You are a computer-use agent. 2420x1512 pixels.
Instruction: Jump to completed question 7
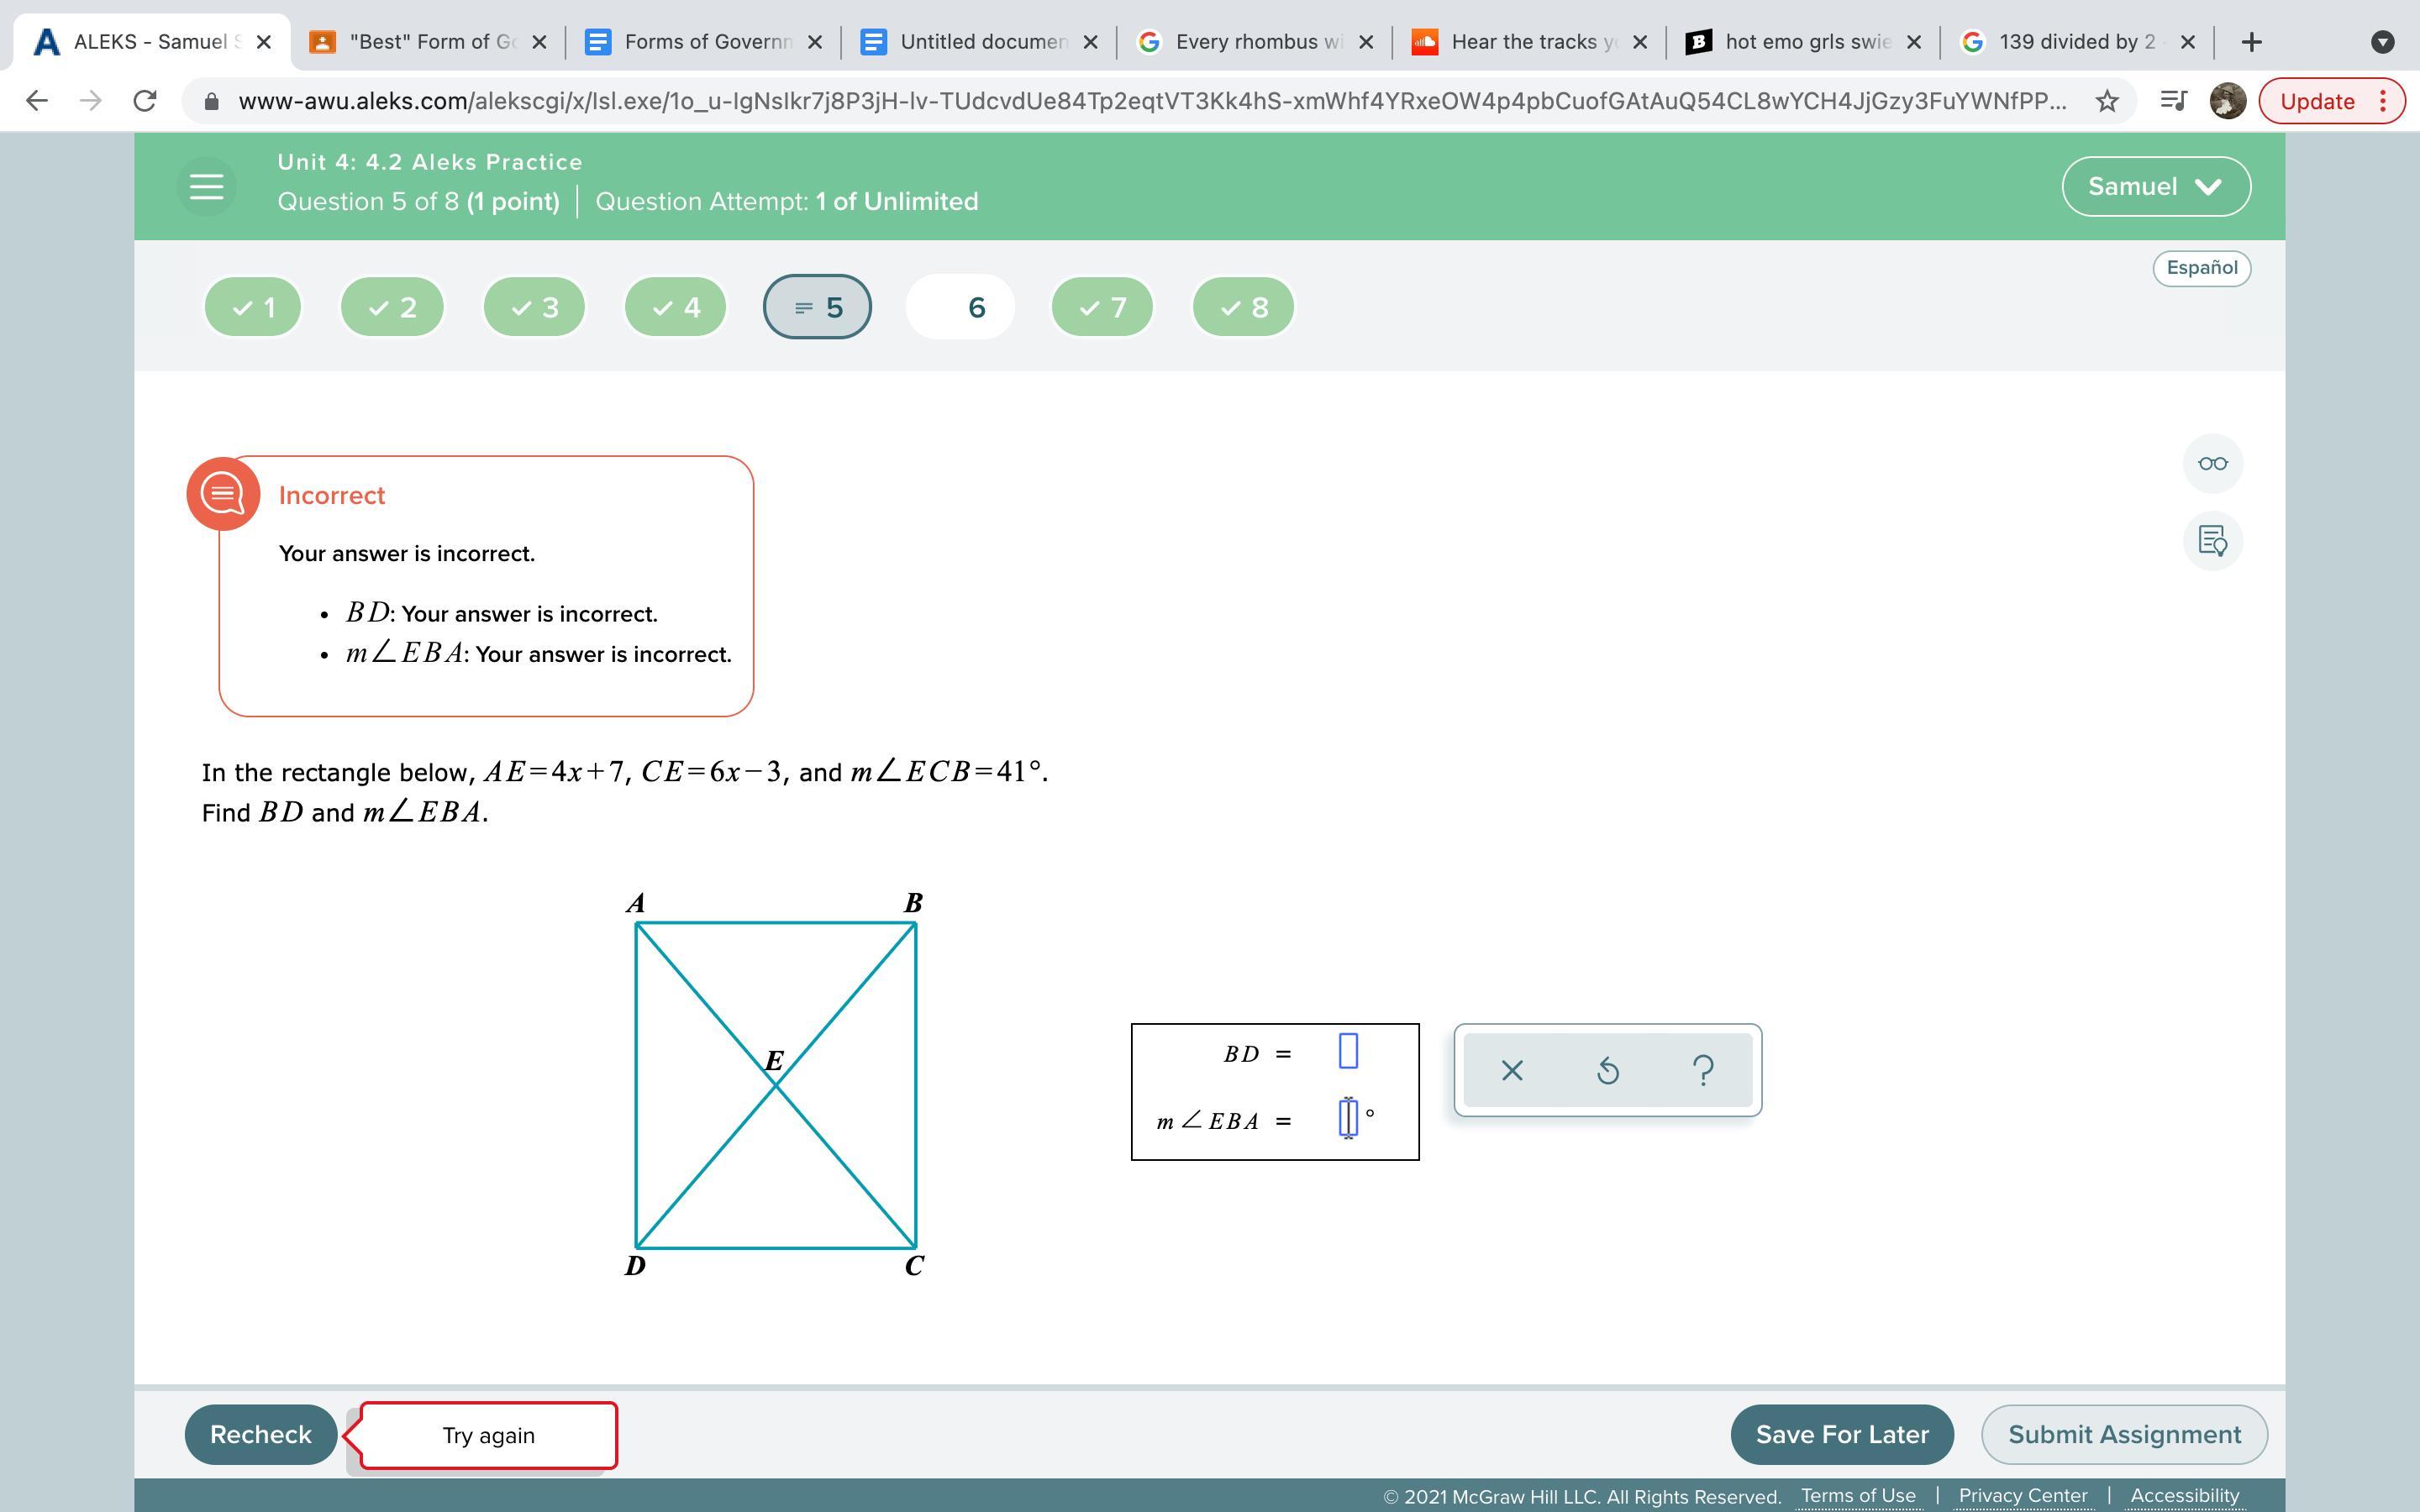click(x=1102, y=307)
